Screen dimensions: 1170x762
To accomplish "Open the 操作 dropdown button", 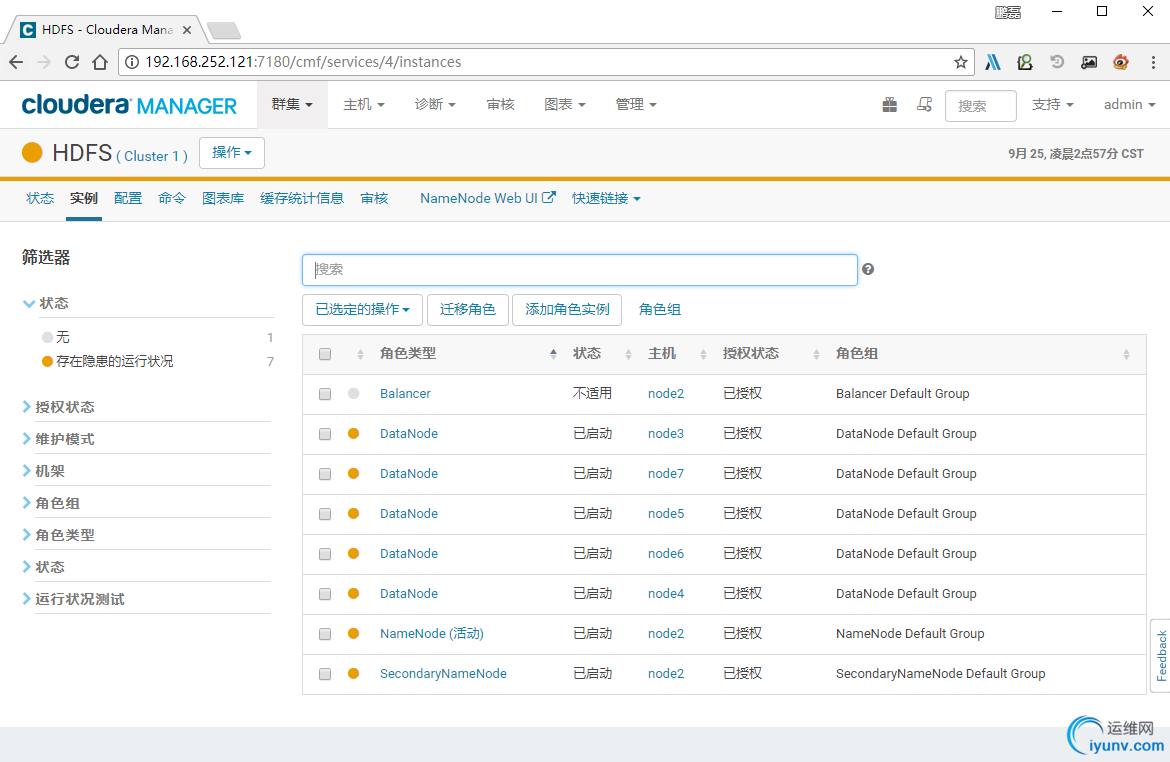I will 231,152.
